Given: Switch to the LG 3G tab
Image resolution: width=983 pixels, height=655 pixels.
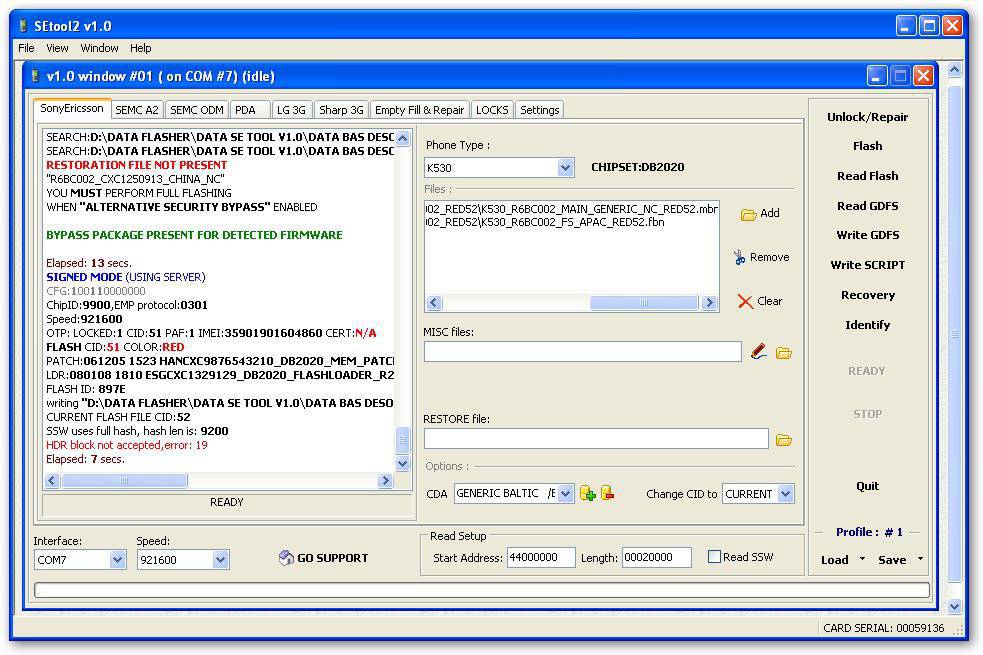Looking at the screenshot, I should point(291,110).
